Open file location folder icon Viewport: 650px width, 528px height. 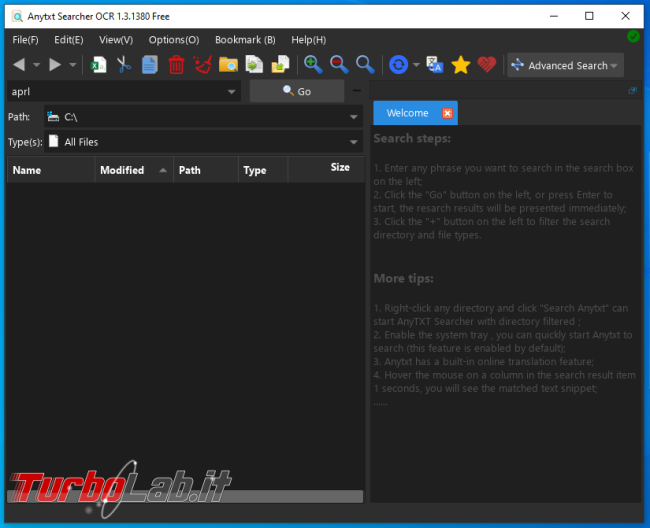pos(228,65)
